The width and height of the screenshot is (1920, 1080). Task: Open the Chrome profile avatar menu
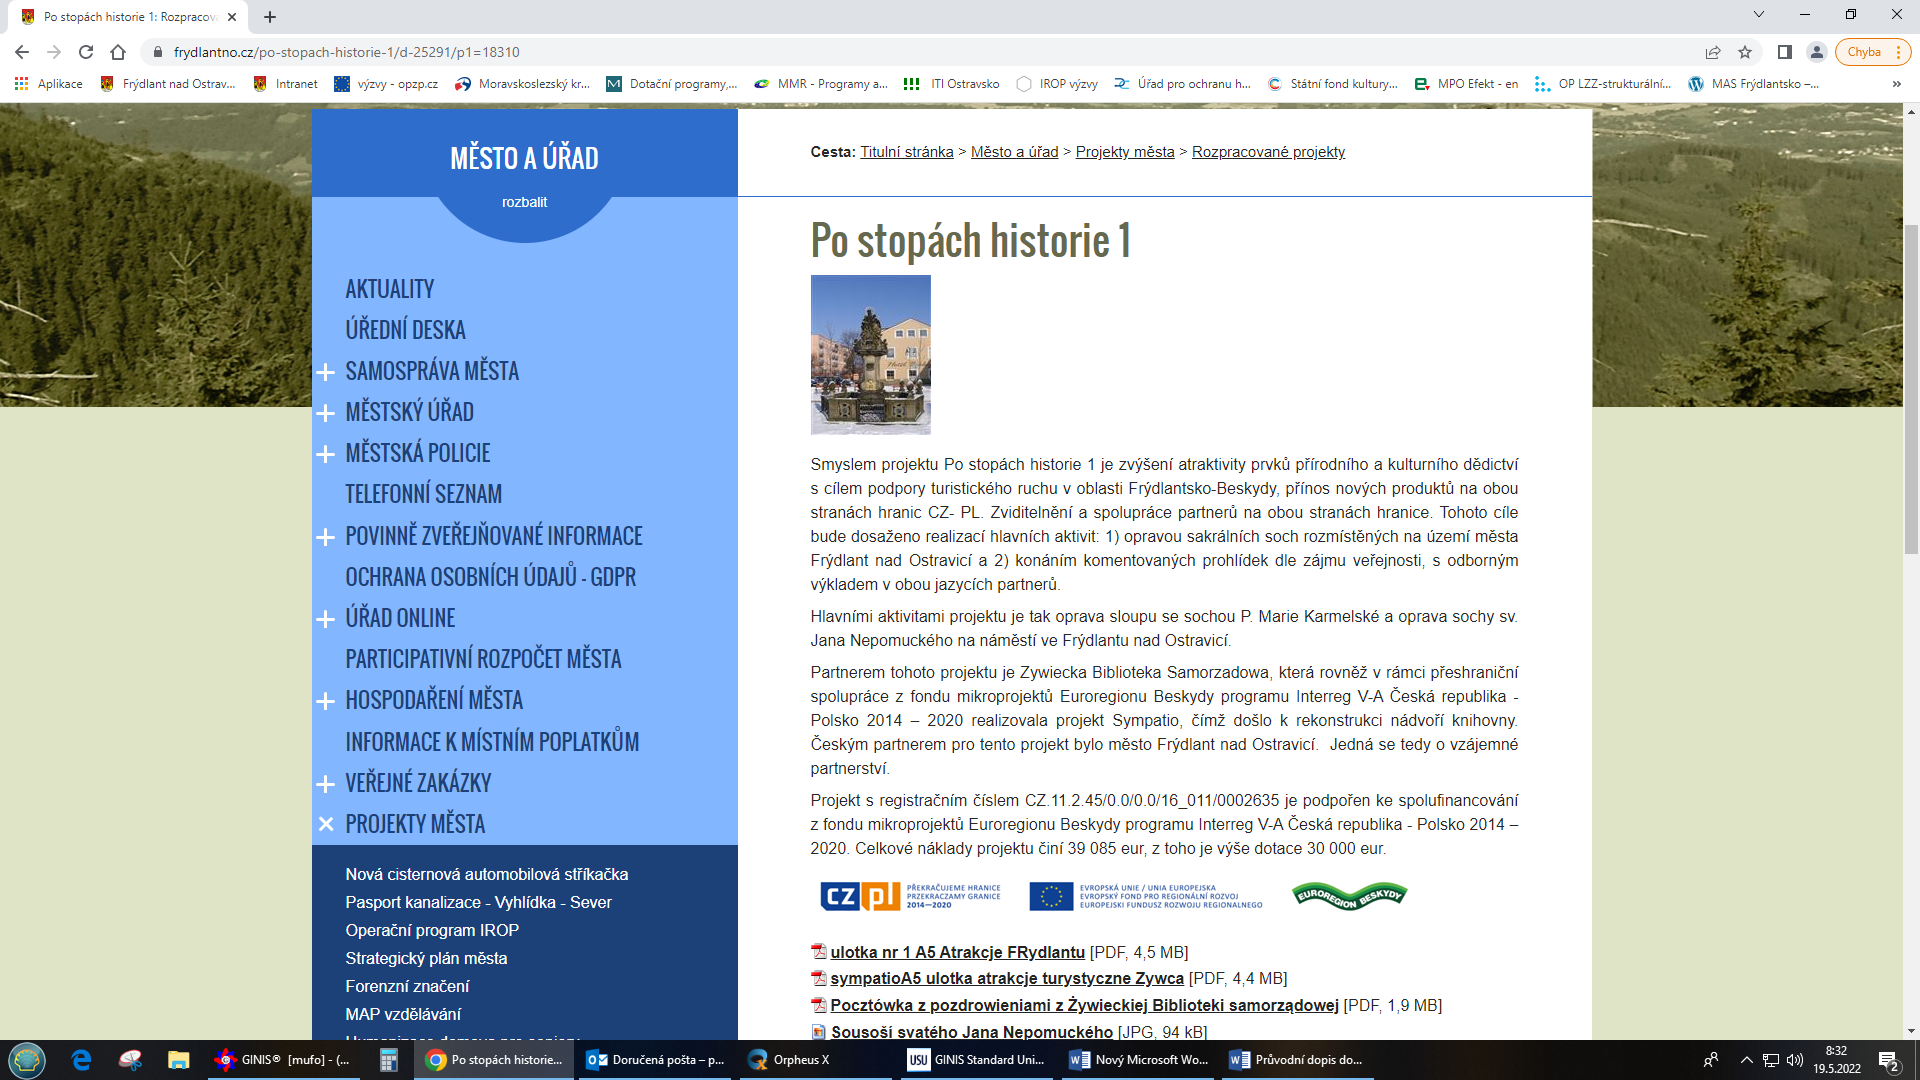tap(1817, 52)
